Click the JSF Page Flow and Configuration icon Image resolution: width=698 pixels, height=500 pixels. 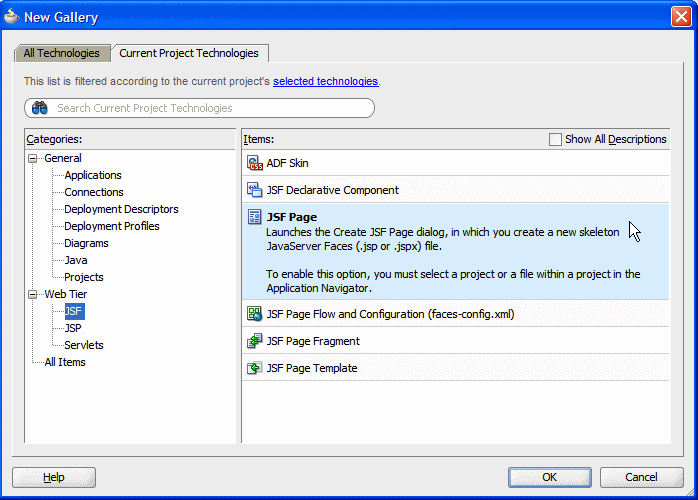tap(255, 314)
